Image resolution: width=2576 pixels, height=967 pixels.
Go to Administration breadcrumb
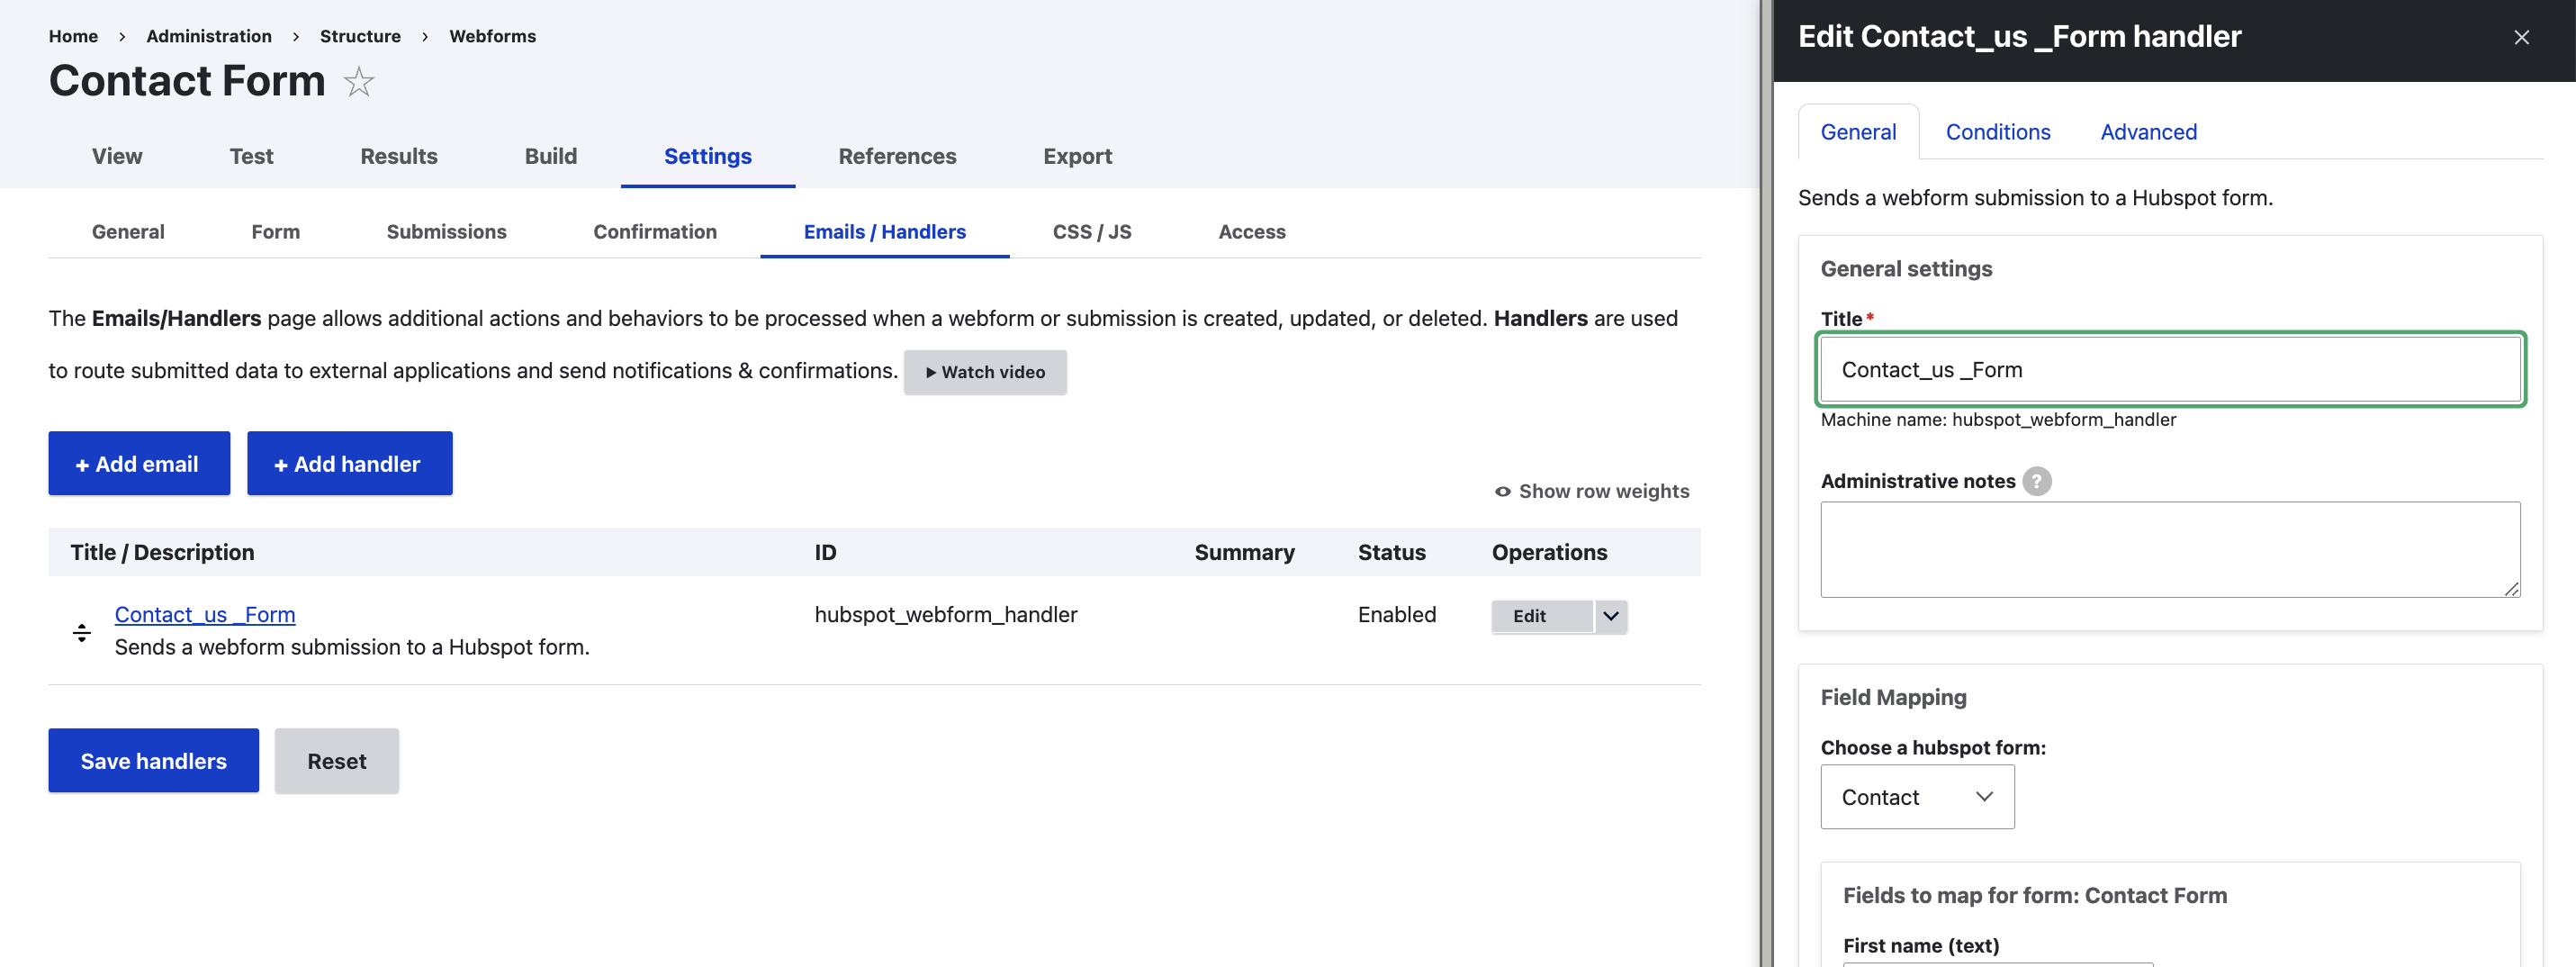(x=208, y=36)
